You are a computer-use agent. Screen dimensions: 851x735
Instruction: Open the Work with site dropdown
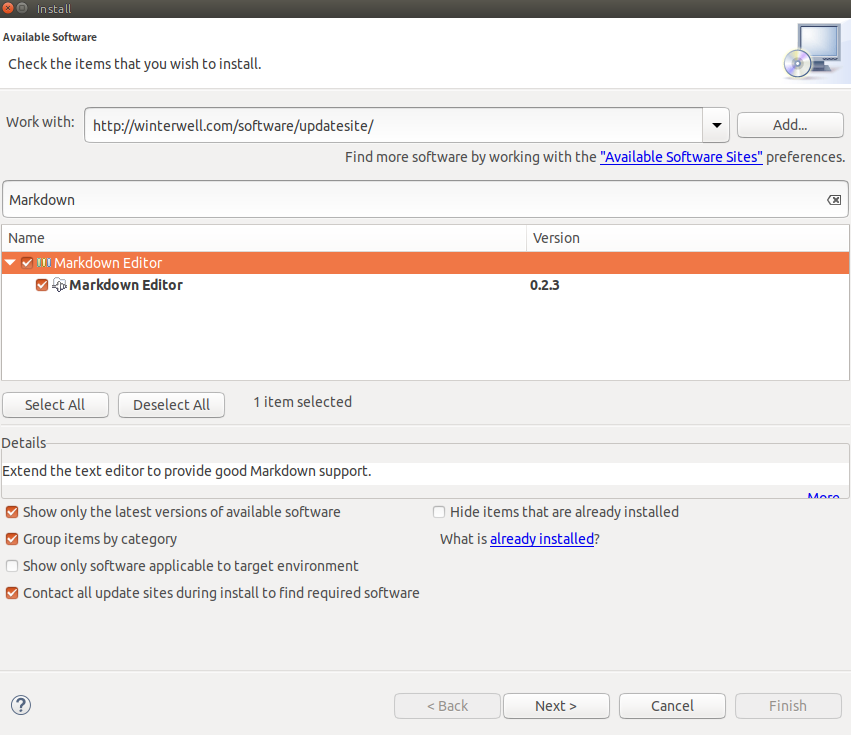[x=716, y=125]
